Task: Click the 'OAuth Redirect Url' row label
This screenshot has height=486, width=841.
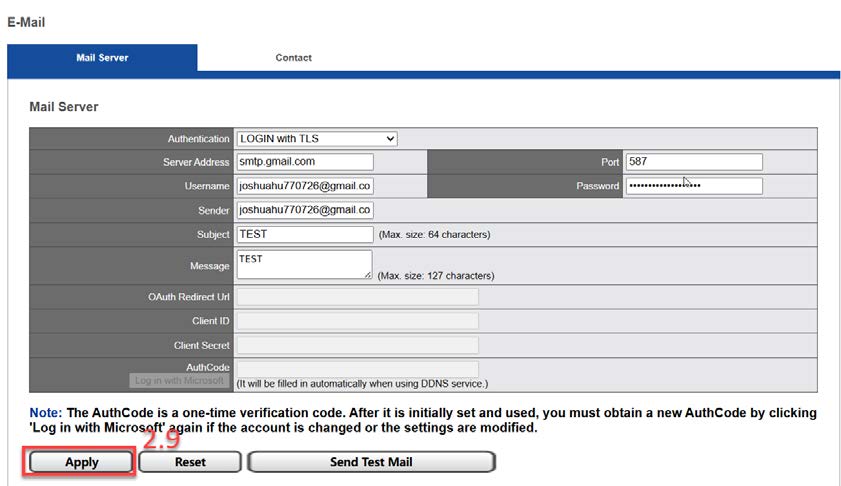Action: tap(189, 297)
